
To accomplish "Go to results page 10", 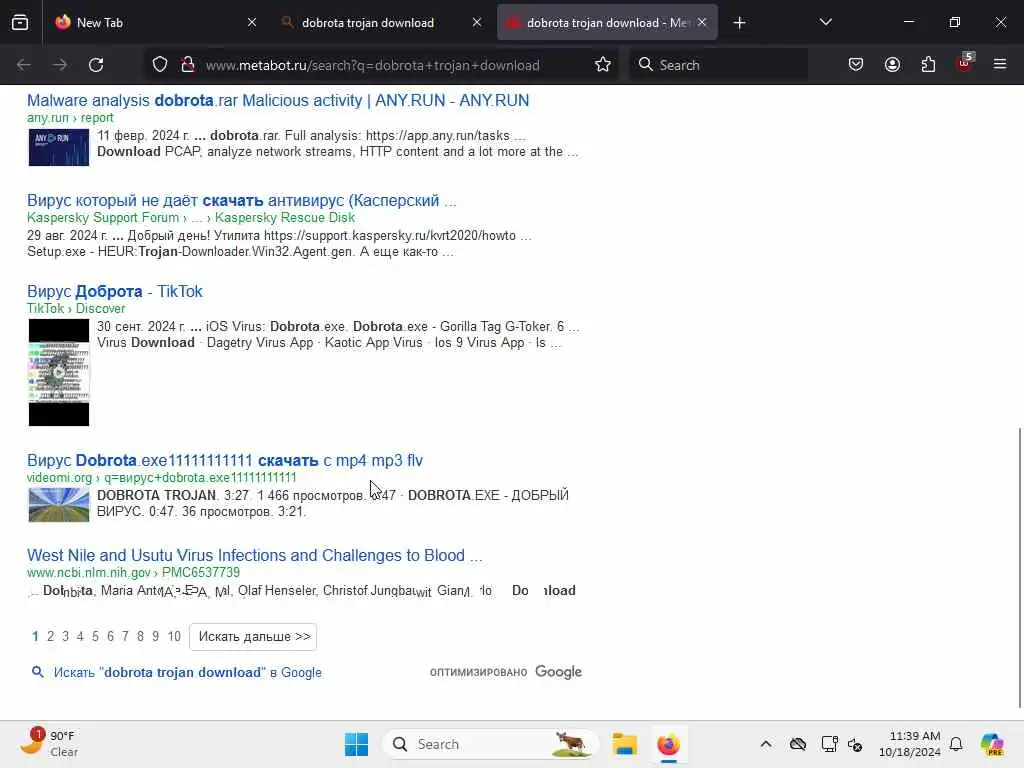I will [x=174, y=636].
